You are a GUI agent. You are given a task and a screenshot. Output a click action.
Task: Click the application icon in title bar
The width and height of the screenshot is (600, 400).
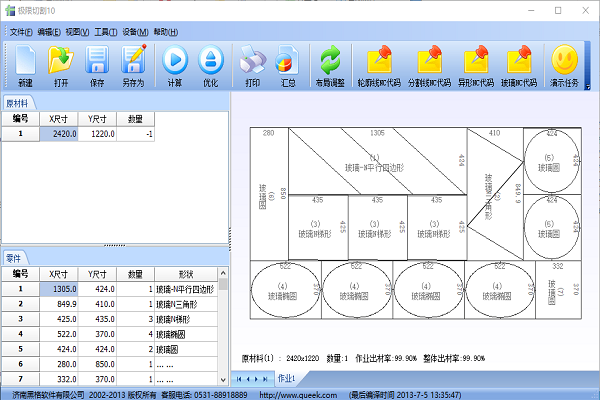point(10,10)
